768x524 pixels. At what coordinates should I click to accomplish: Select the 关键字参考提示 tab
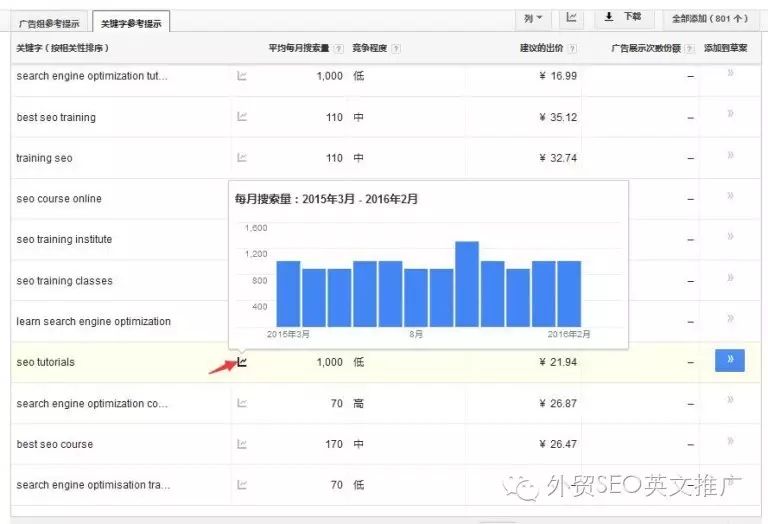coord(131,23)
